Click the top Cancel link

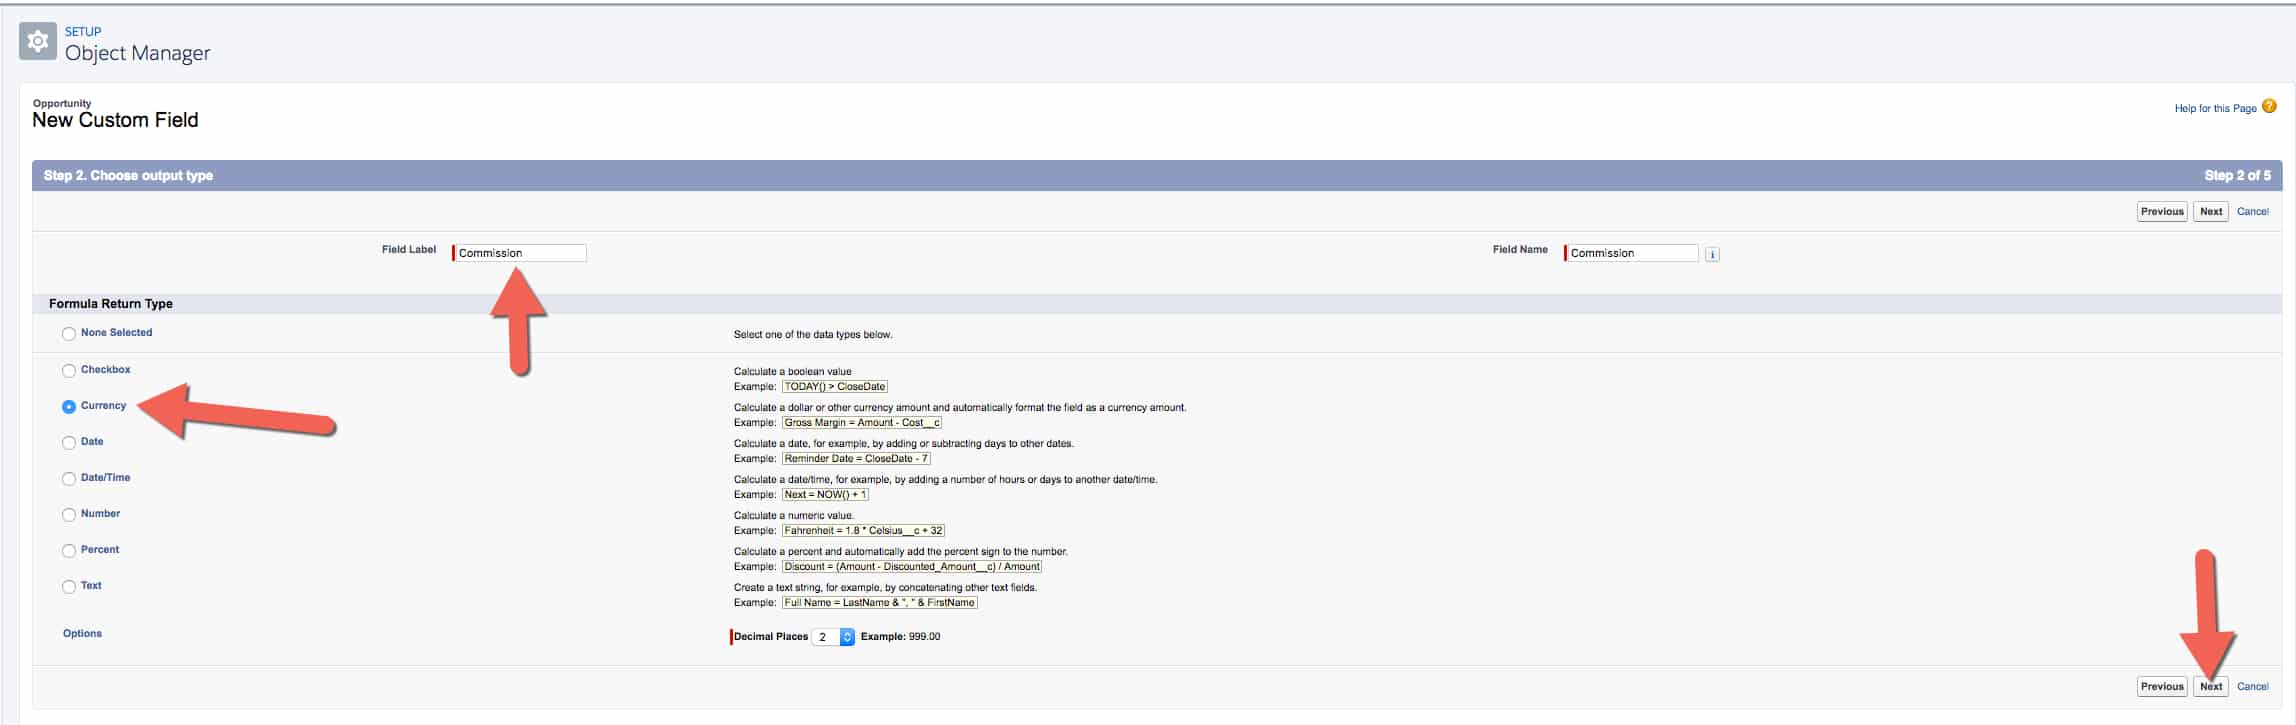tap(2252, 212)
